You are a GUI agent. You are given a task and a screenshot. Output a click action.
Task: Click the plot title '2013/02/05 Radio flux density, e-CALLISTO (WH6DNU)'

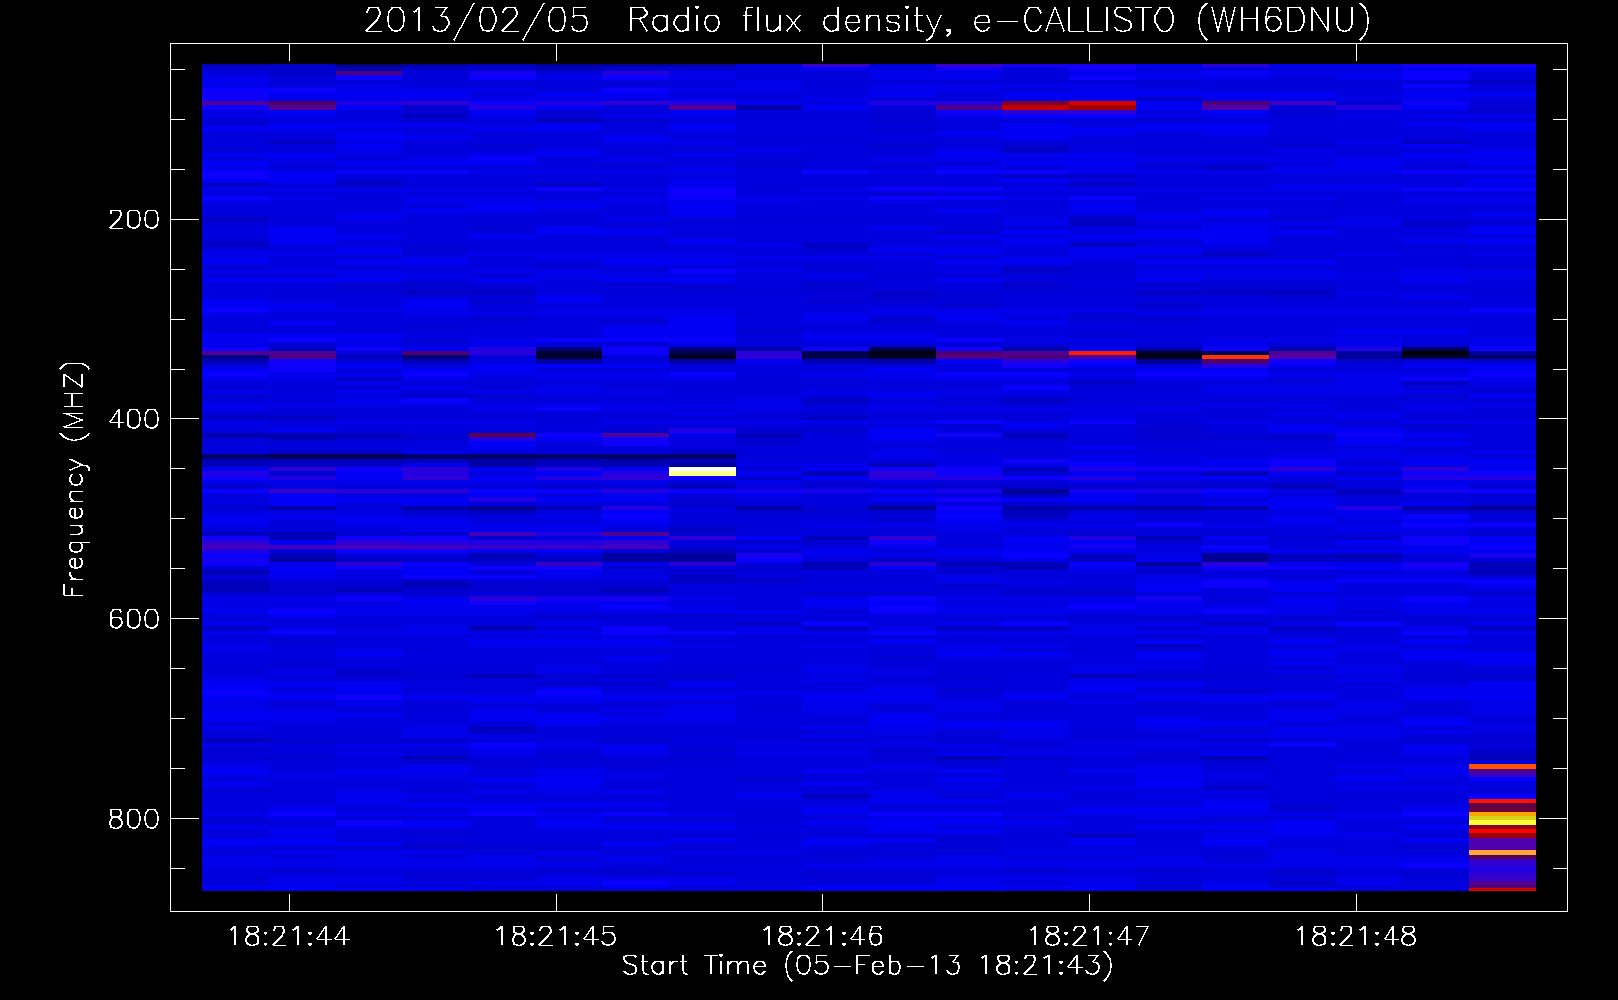coord(866,20)
